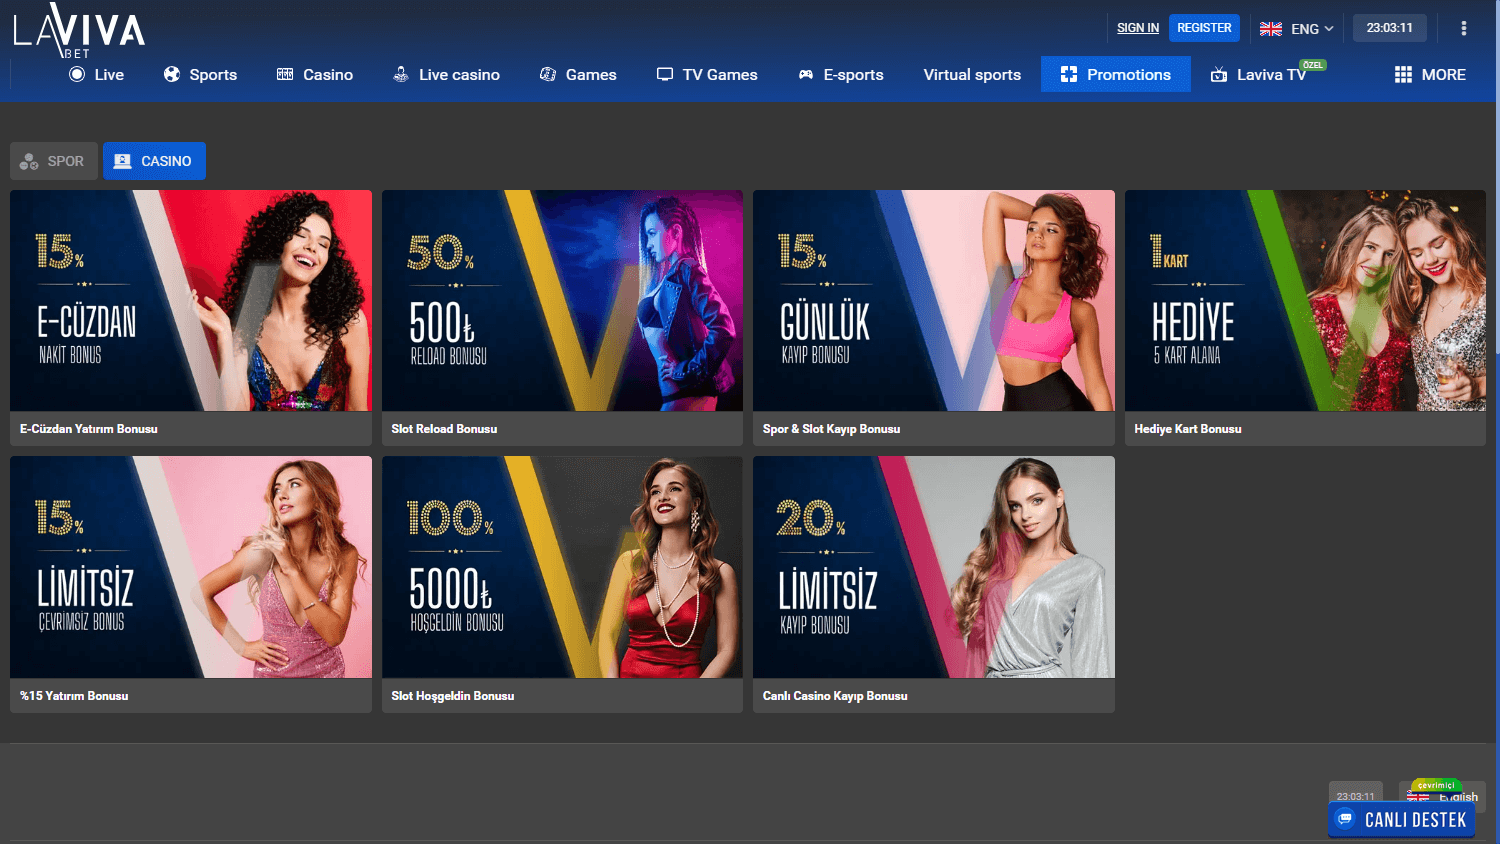
Task: Click the live chat bubble icon
Action: click(x=1343, y=819)
